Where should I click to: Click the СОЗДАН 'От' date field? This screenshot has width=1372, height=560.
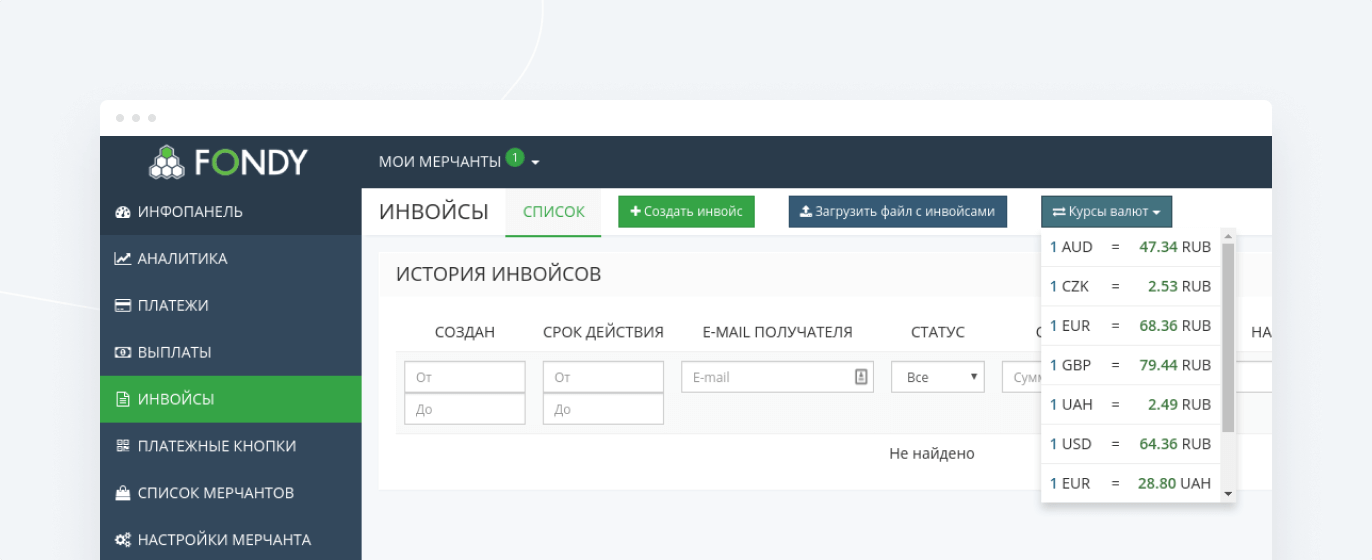[465, 377]
